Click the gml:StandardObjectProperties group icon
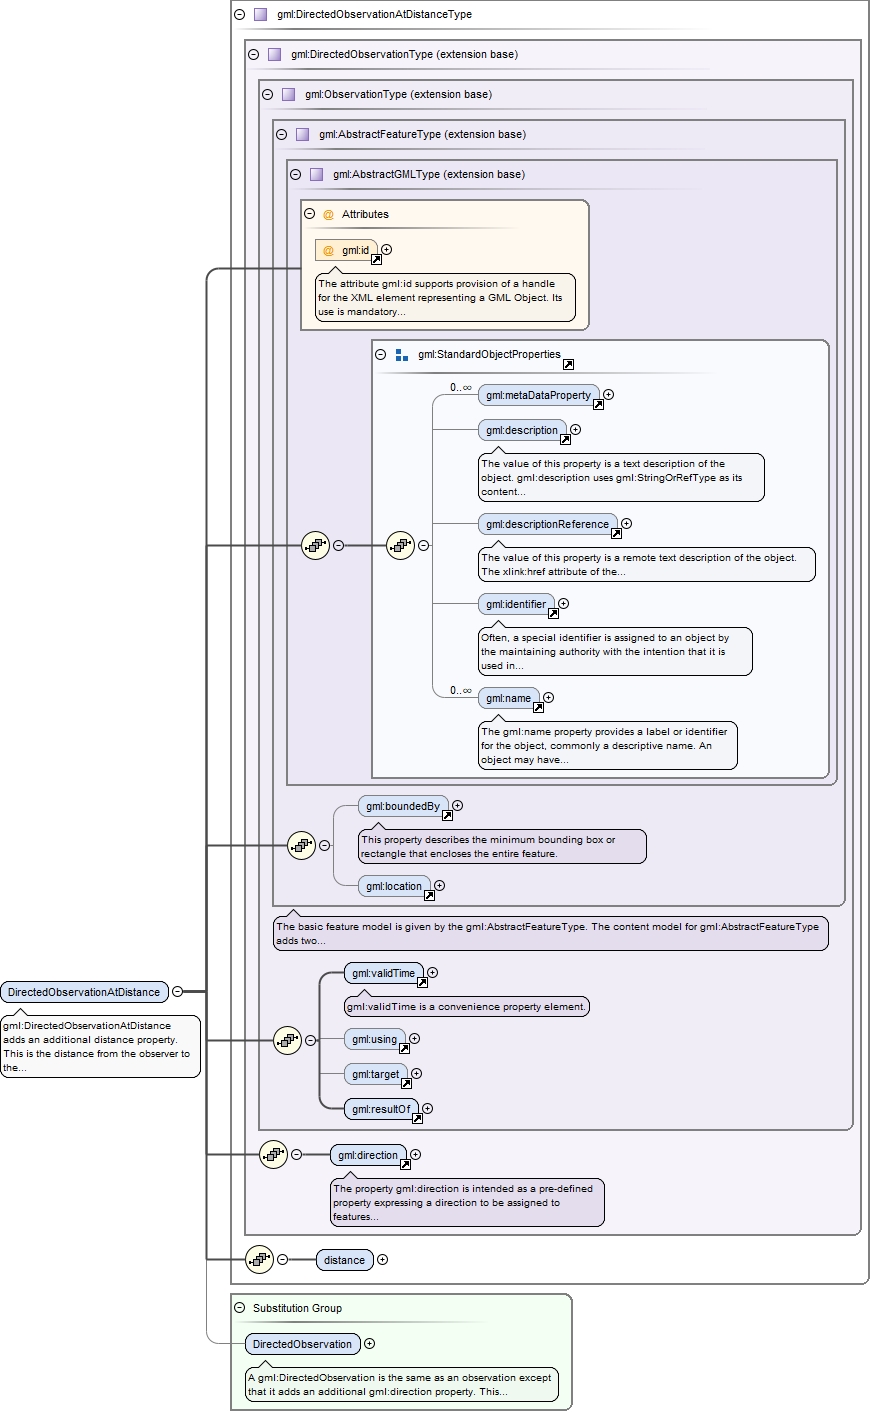Image resolution: width=871 pixels, height=1412 pixels. coord(402,354)
